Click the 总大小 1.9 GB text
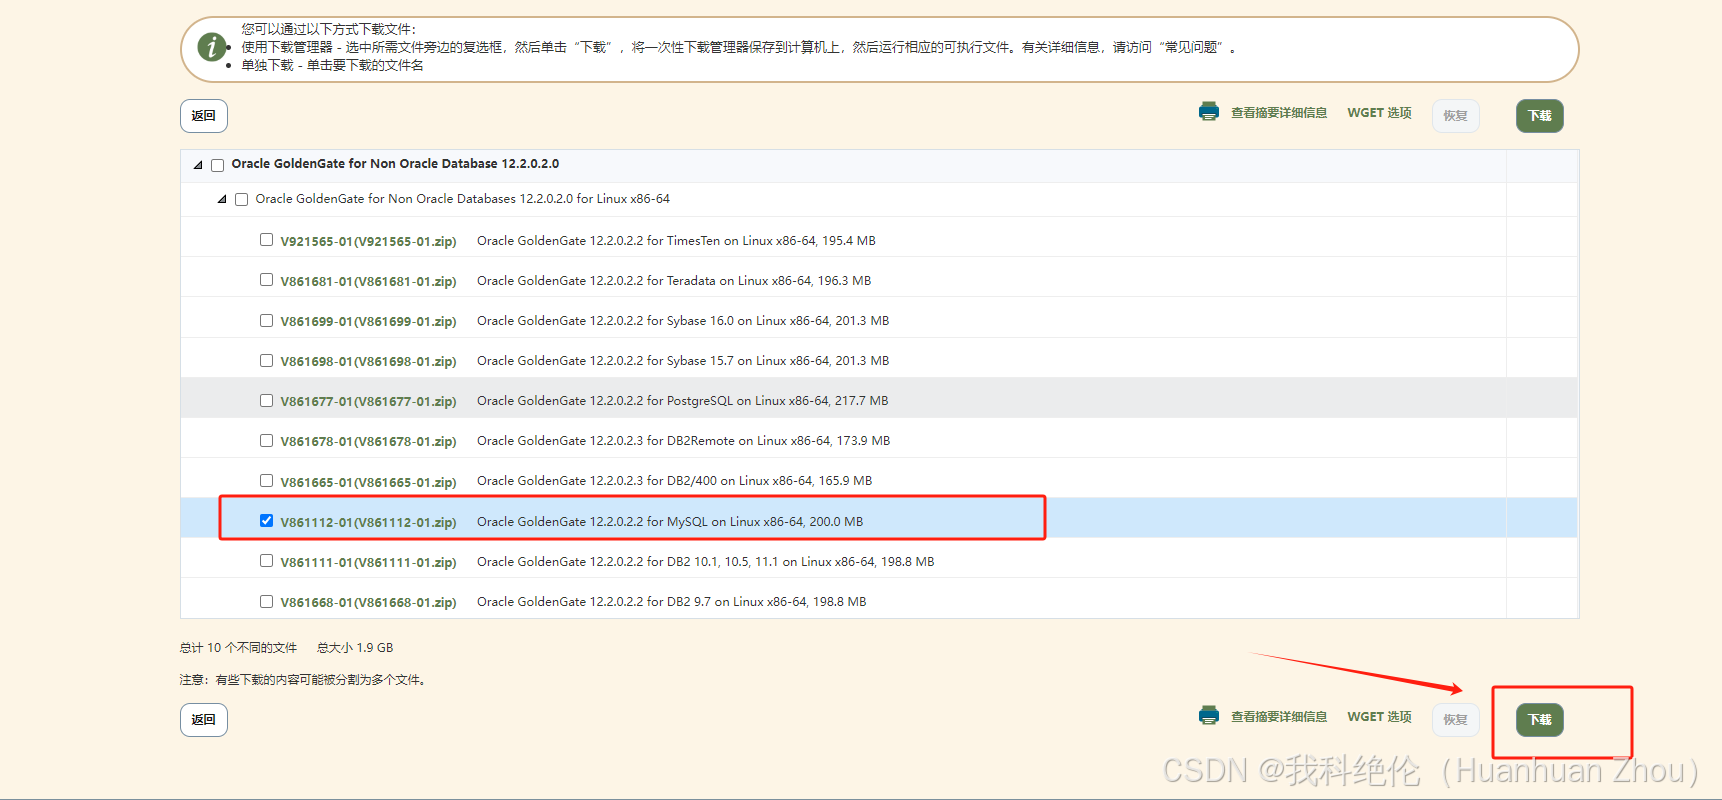1722x800 pixels. 355,648
